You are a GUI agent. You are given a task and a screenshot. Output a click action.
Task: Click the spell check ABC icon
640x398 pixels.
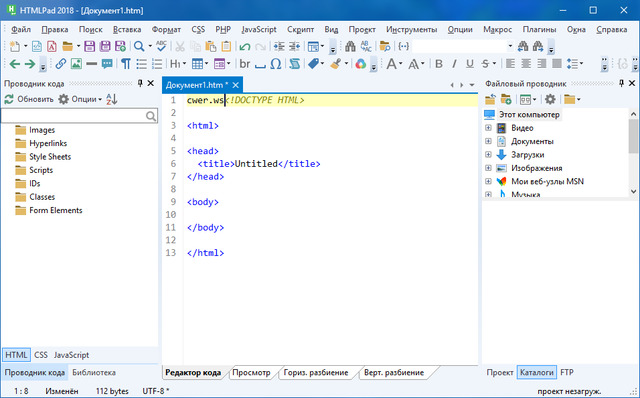tap(161, 46)
